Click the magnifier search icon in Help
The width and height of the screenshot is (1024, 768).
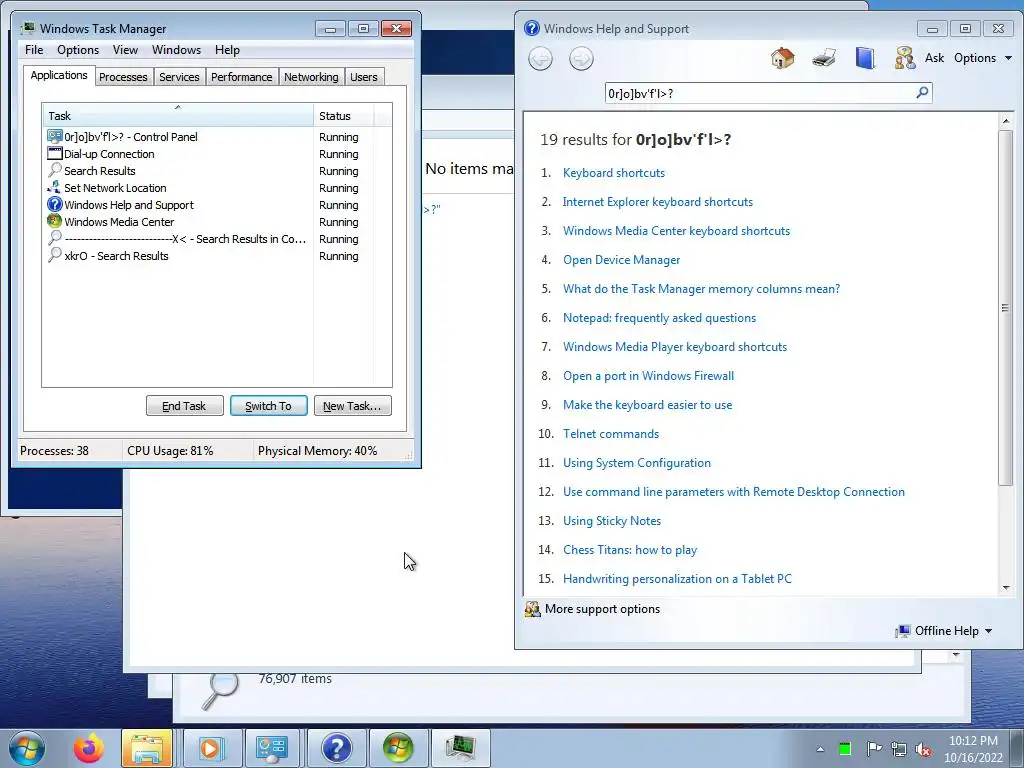tap(922, 93)
